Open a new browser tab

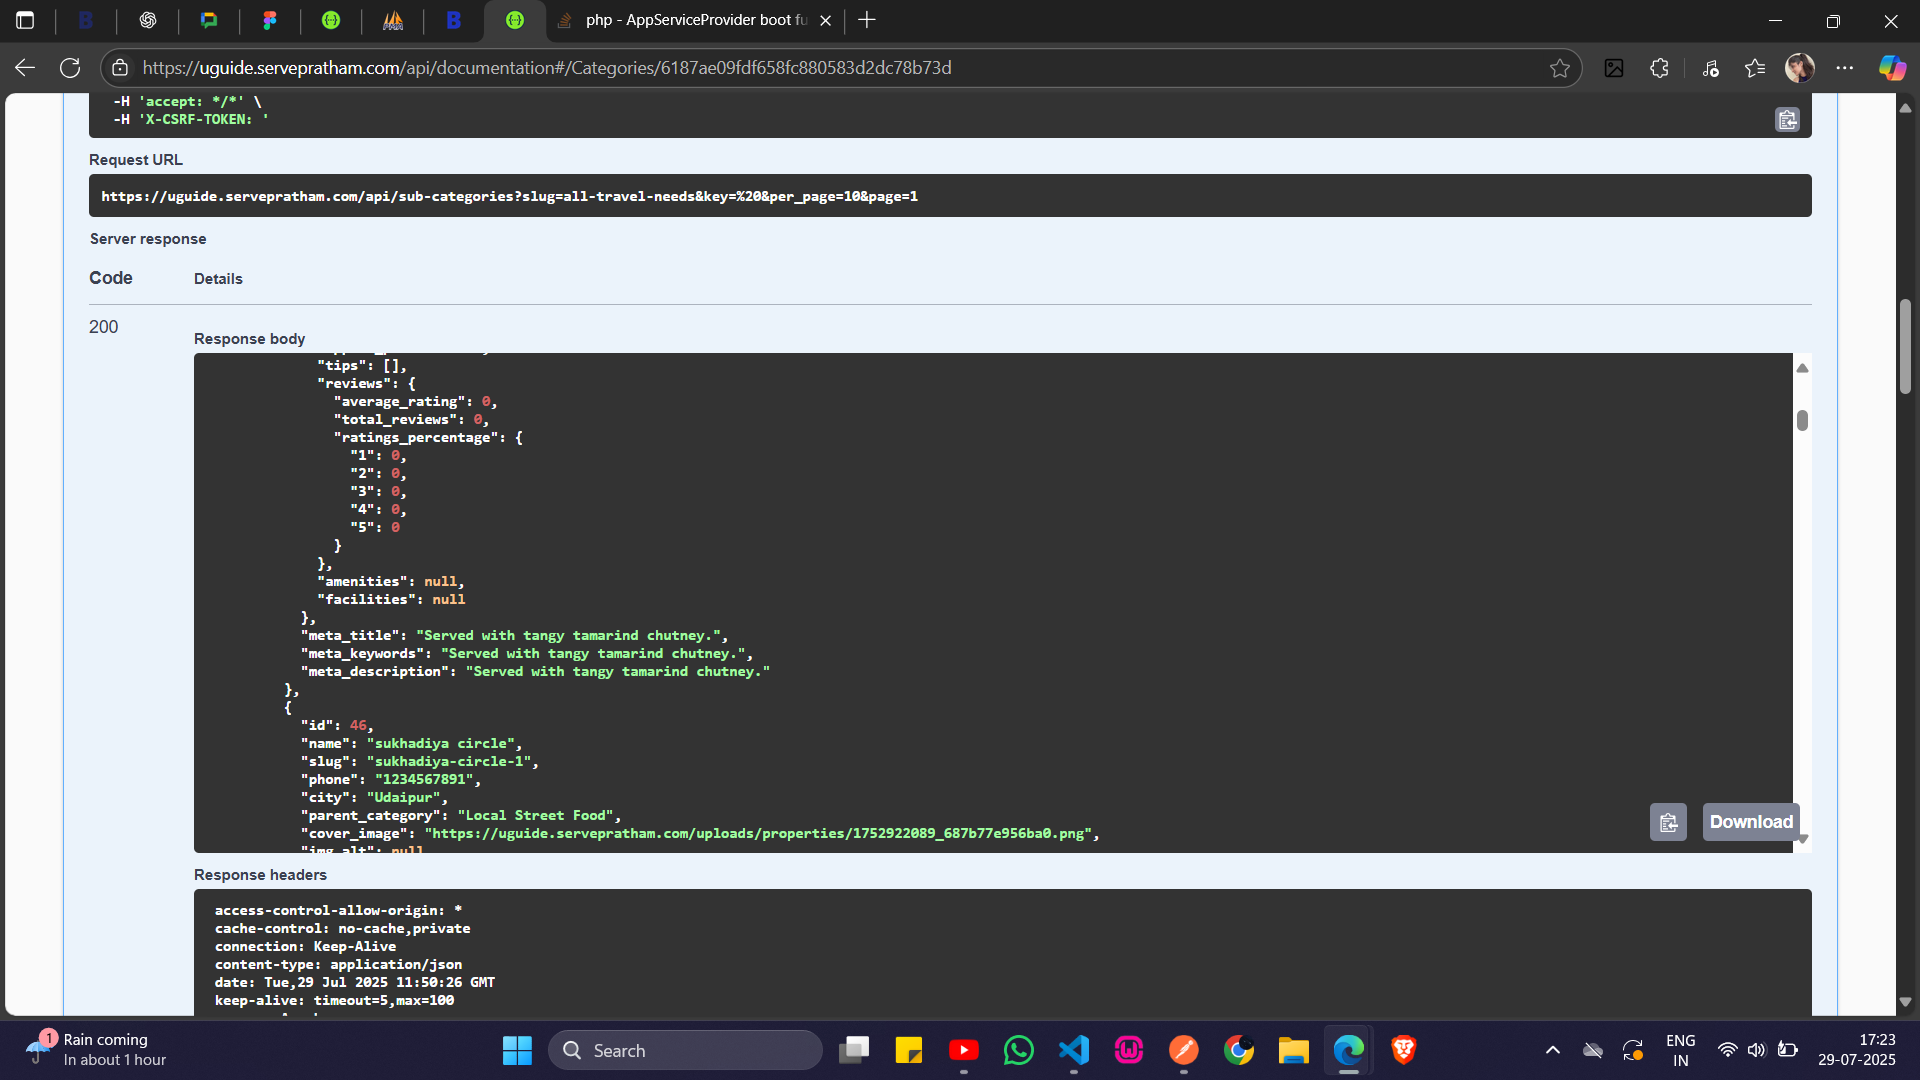[x=867, y=20]
